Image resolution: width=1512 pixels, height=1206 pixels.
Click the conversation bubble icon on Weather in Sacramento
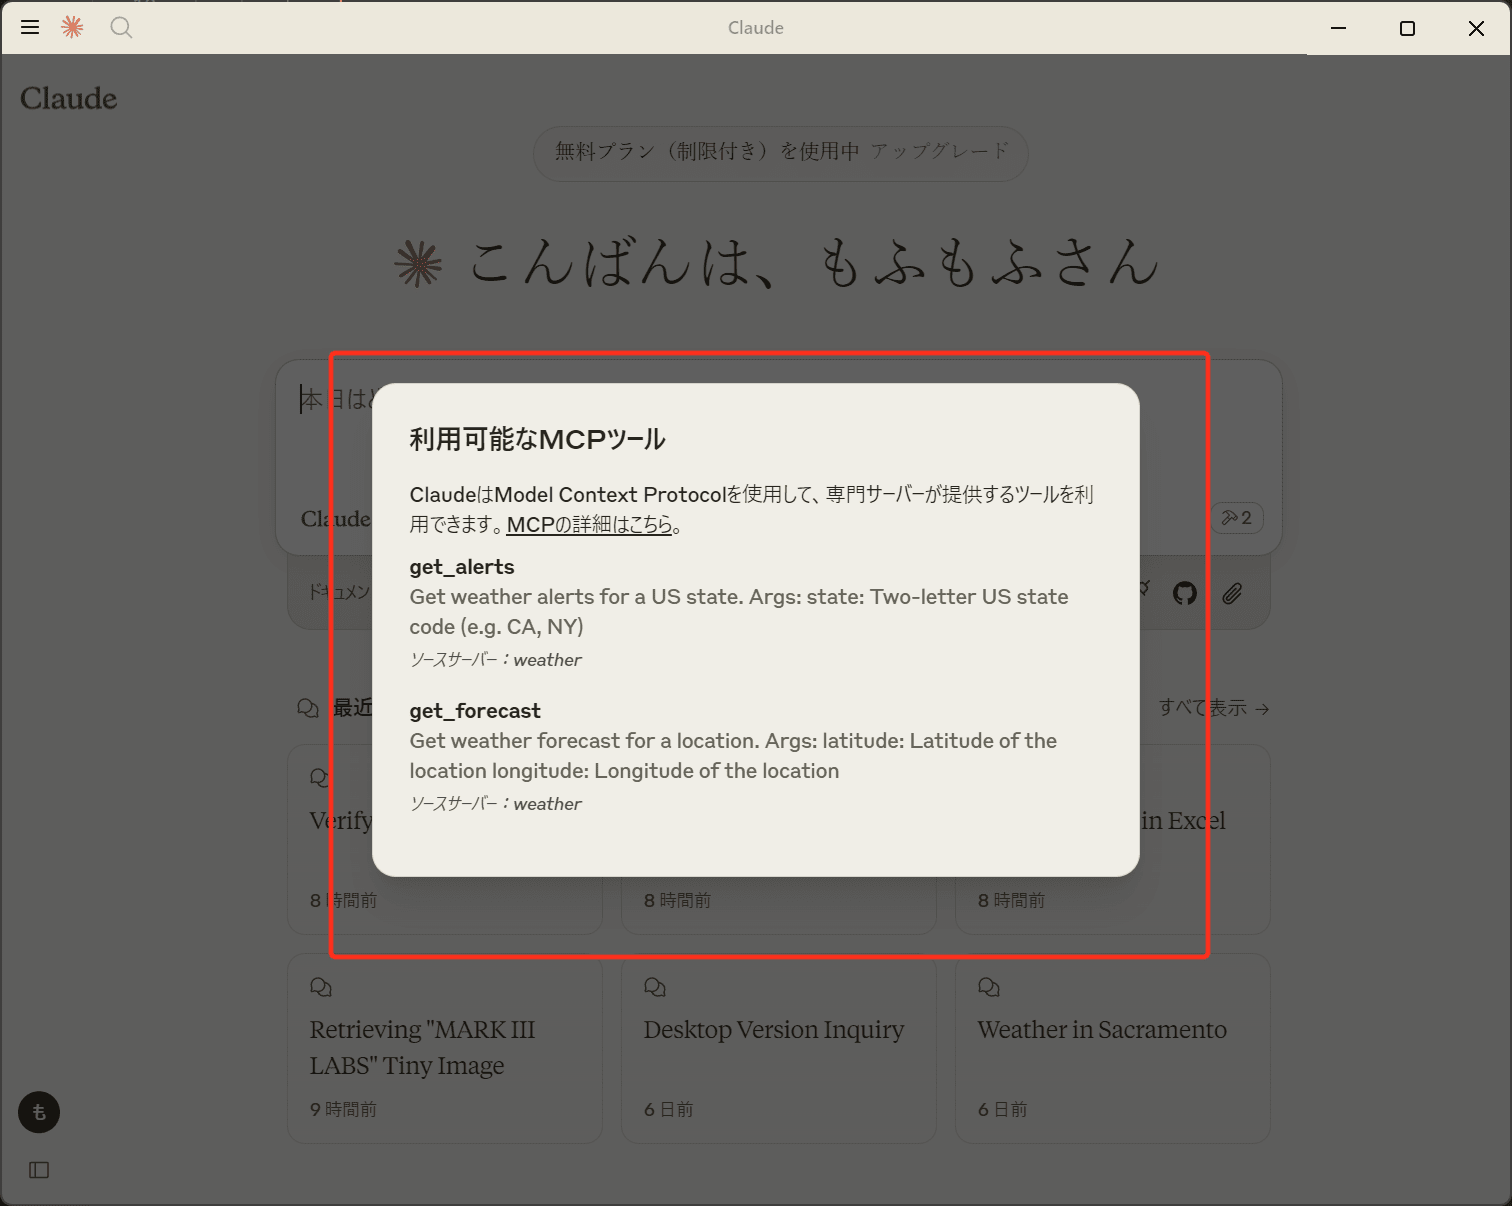(989, 986)
